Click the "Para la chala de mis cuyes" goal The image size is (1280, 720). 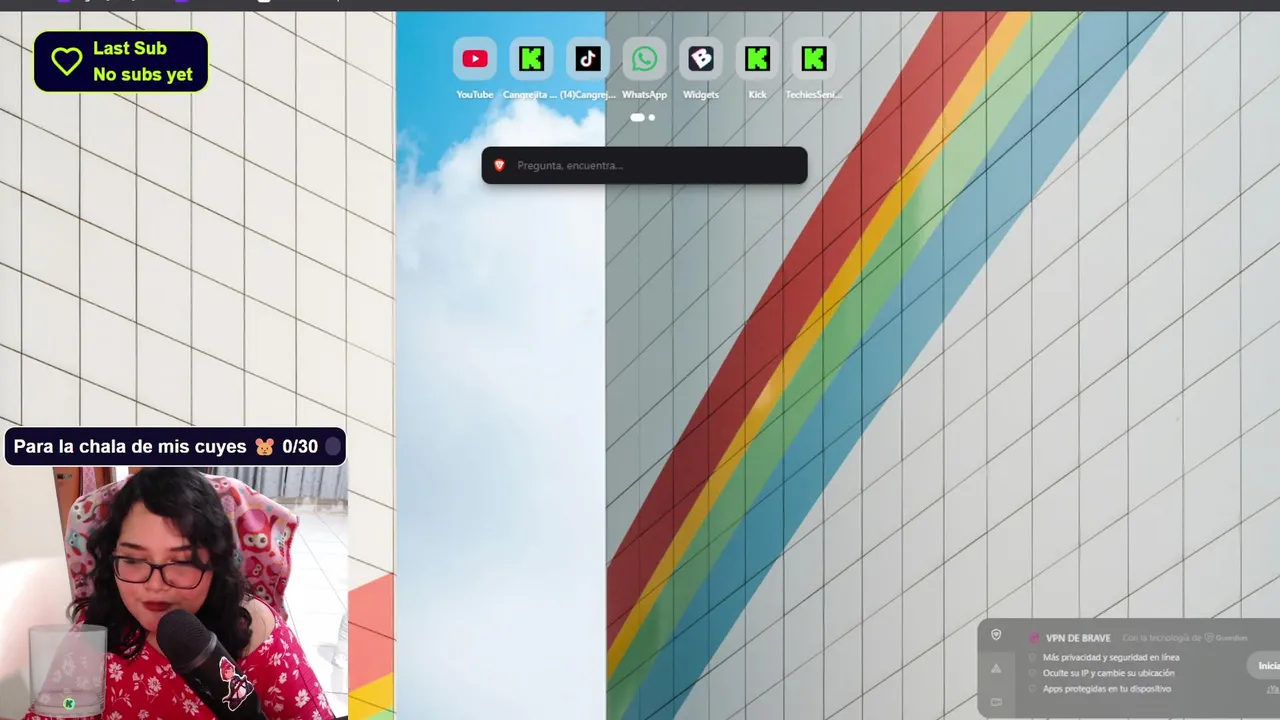click(x=175, y=447)
